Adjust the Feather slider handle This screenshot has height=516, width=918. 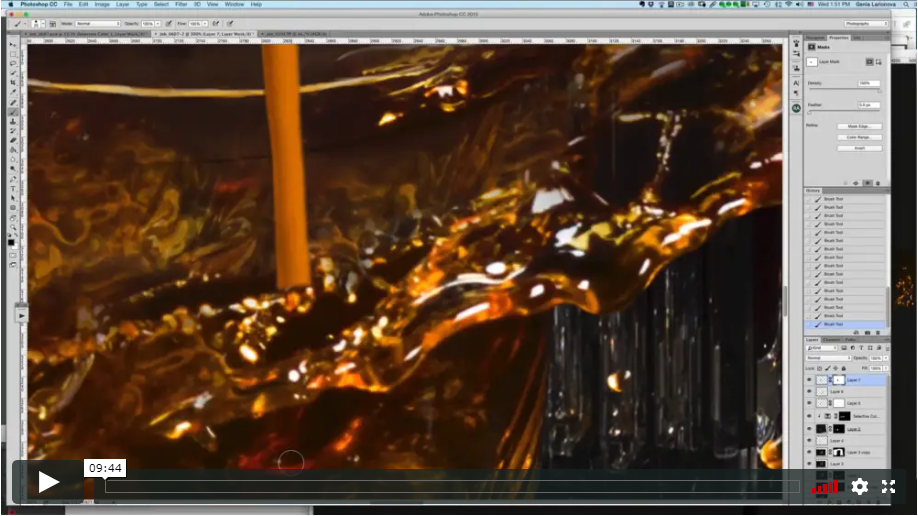pyautogui.click(x=810, y=112)
